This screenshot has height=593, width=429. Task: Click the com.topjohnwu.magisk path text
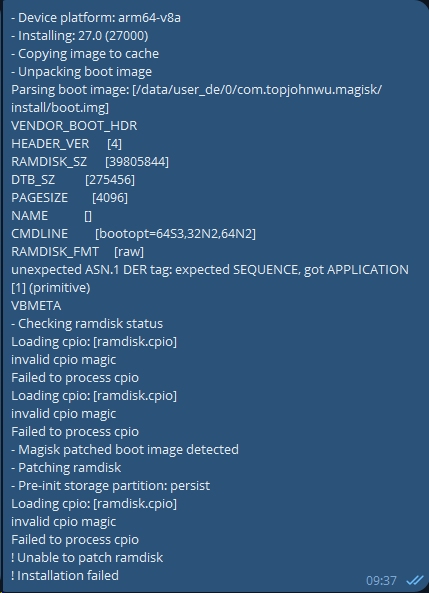[x=309, y=90]
